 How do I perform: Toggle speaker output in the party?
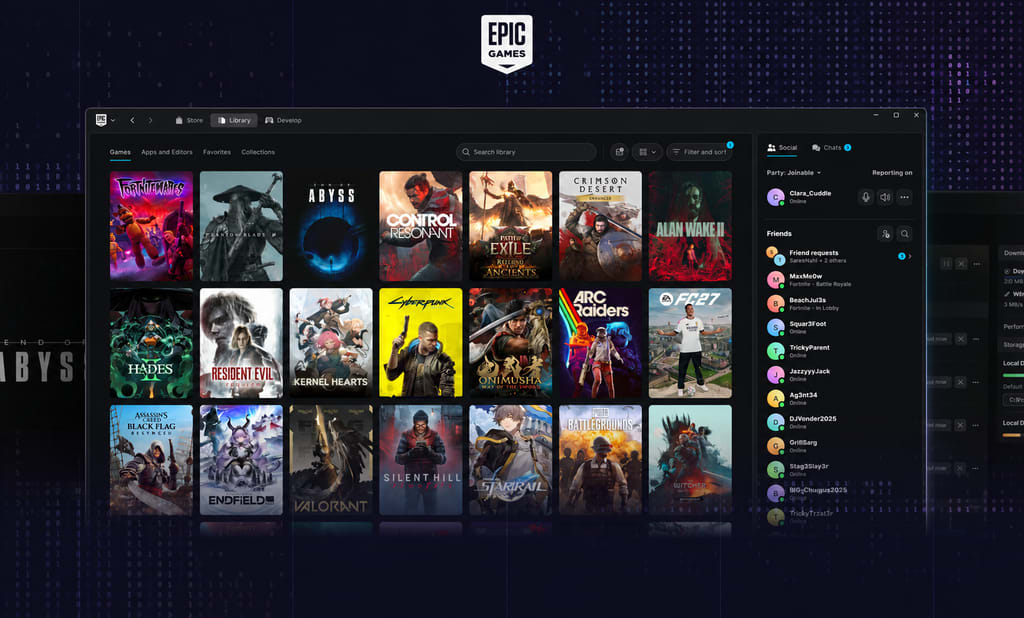pyautogui.click(x=885, y=197)
